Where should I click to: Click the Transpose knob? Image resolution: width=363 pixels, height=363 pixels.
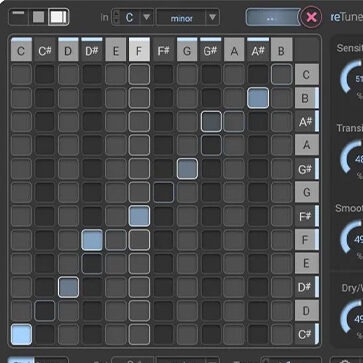[x=352, y=158]
